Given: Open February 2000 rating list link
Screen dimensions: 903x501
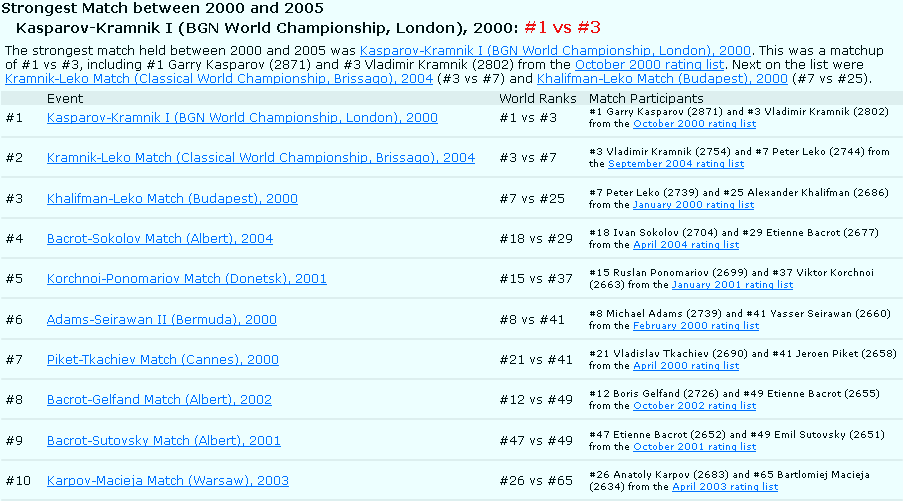Looking at the screenshot, I should pyautogui.click(x=696, y=326).
